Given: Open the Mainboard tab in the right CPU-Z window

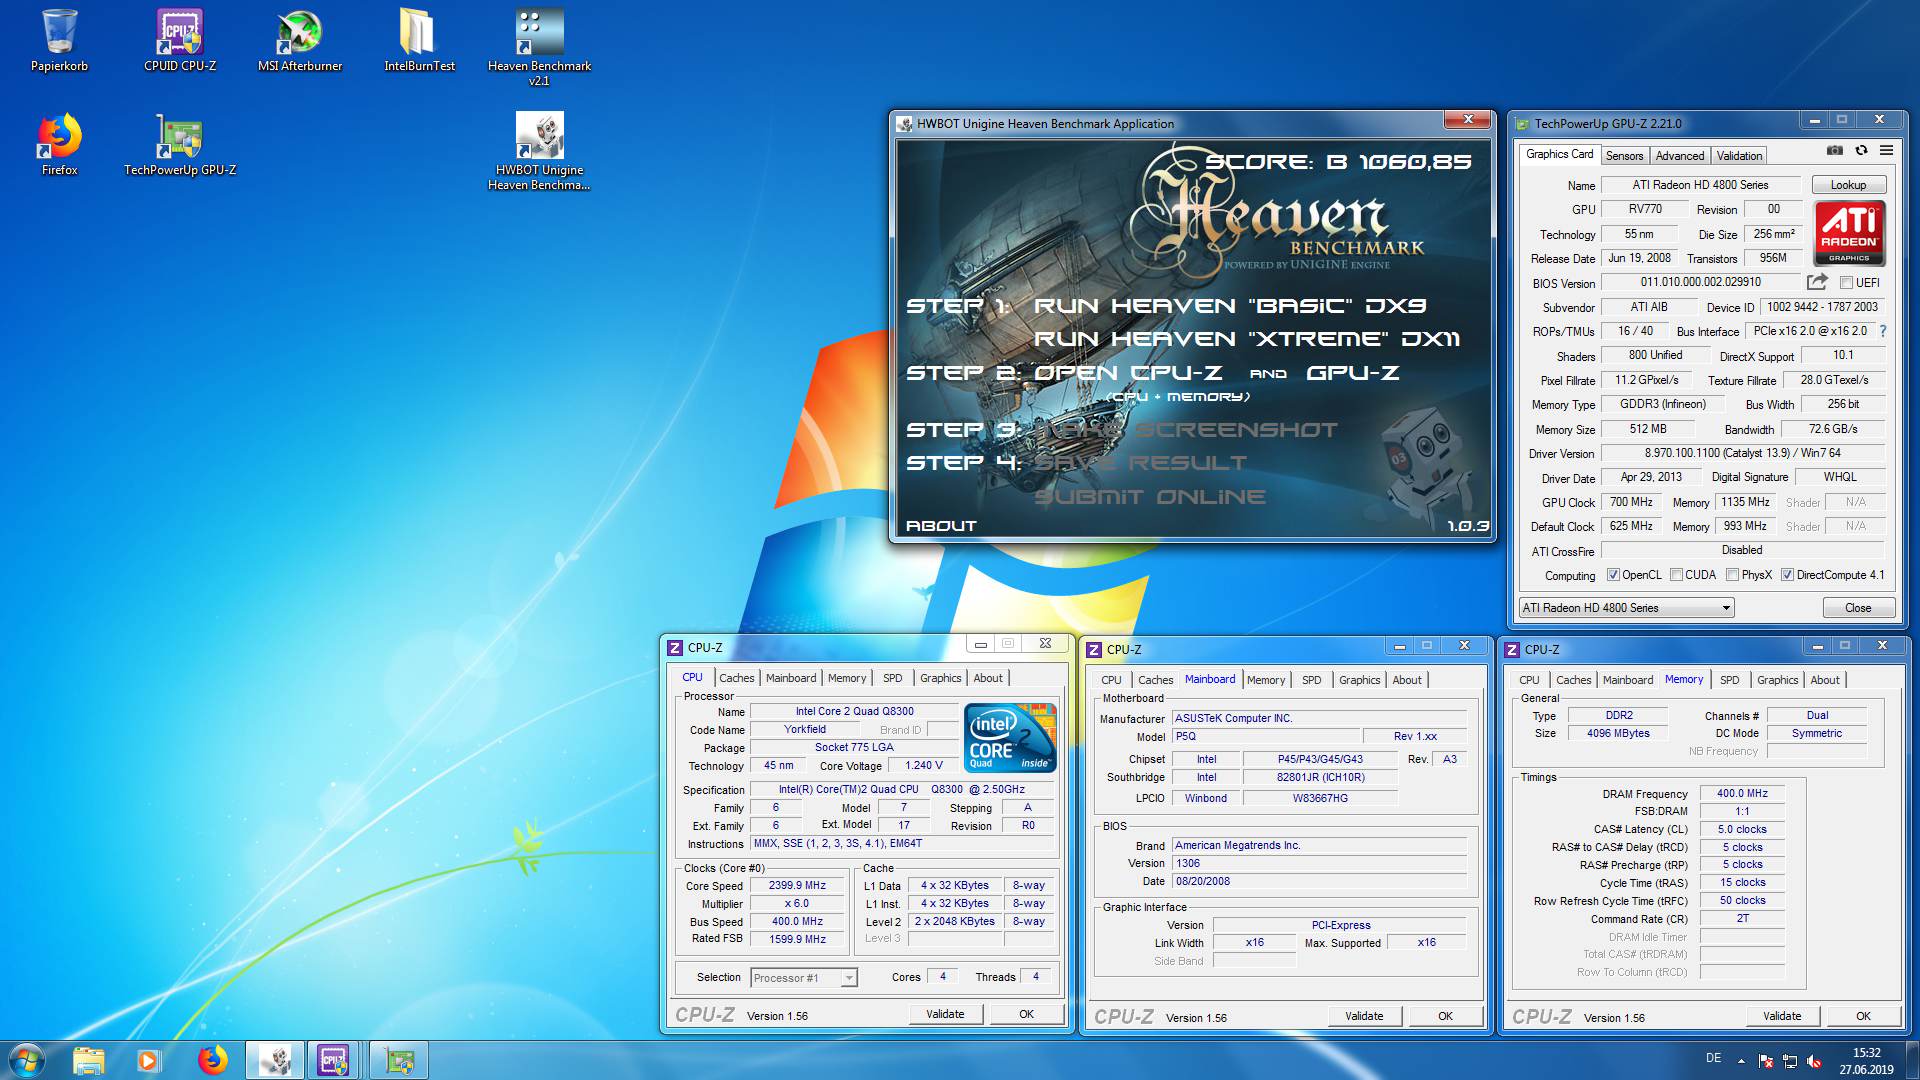Looking at the screenshot, I should 1627,680.
